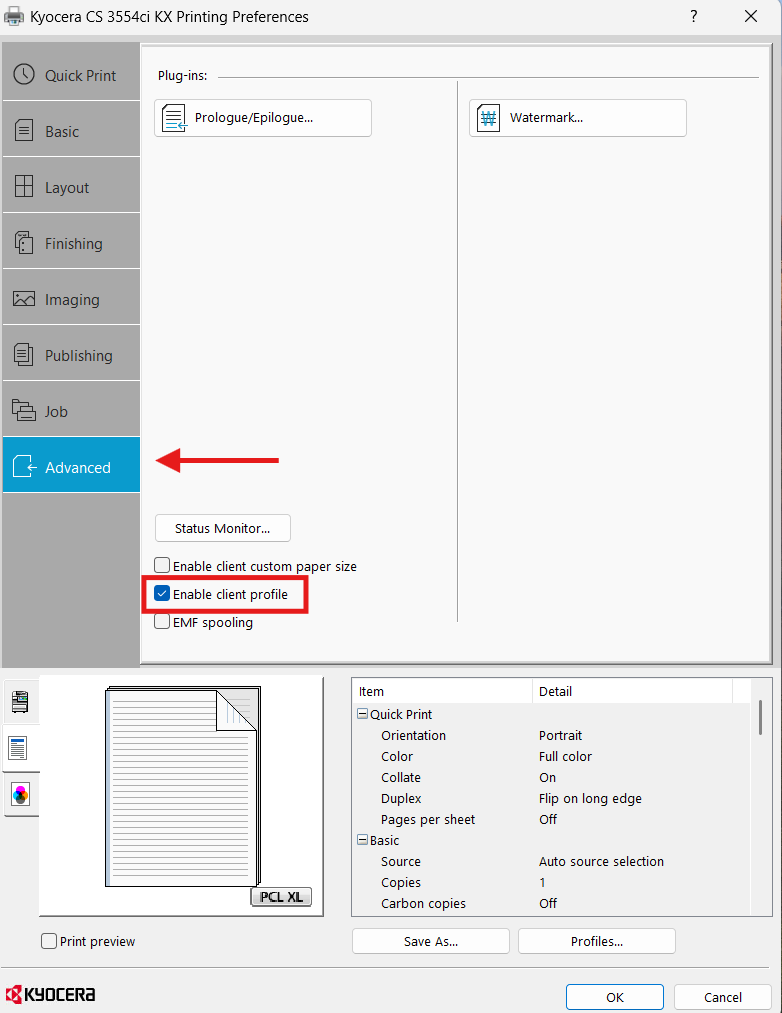This screenshot has height=1013, width=782.
Task: Click the Imaging picture icon
Action: click(24, 298)
